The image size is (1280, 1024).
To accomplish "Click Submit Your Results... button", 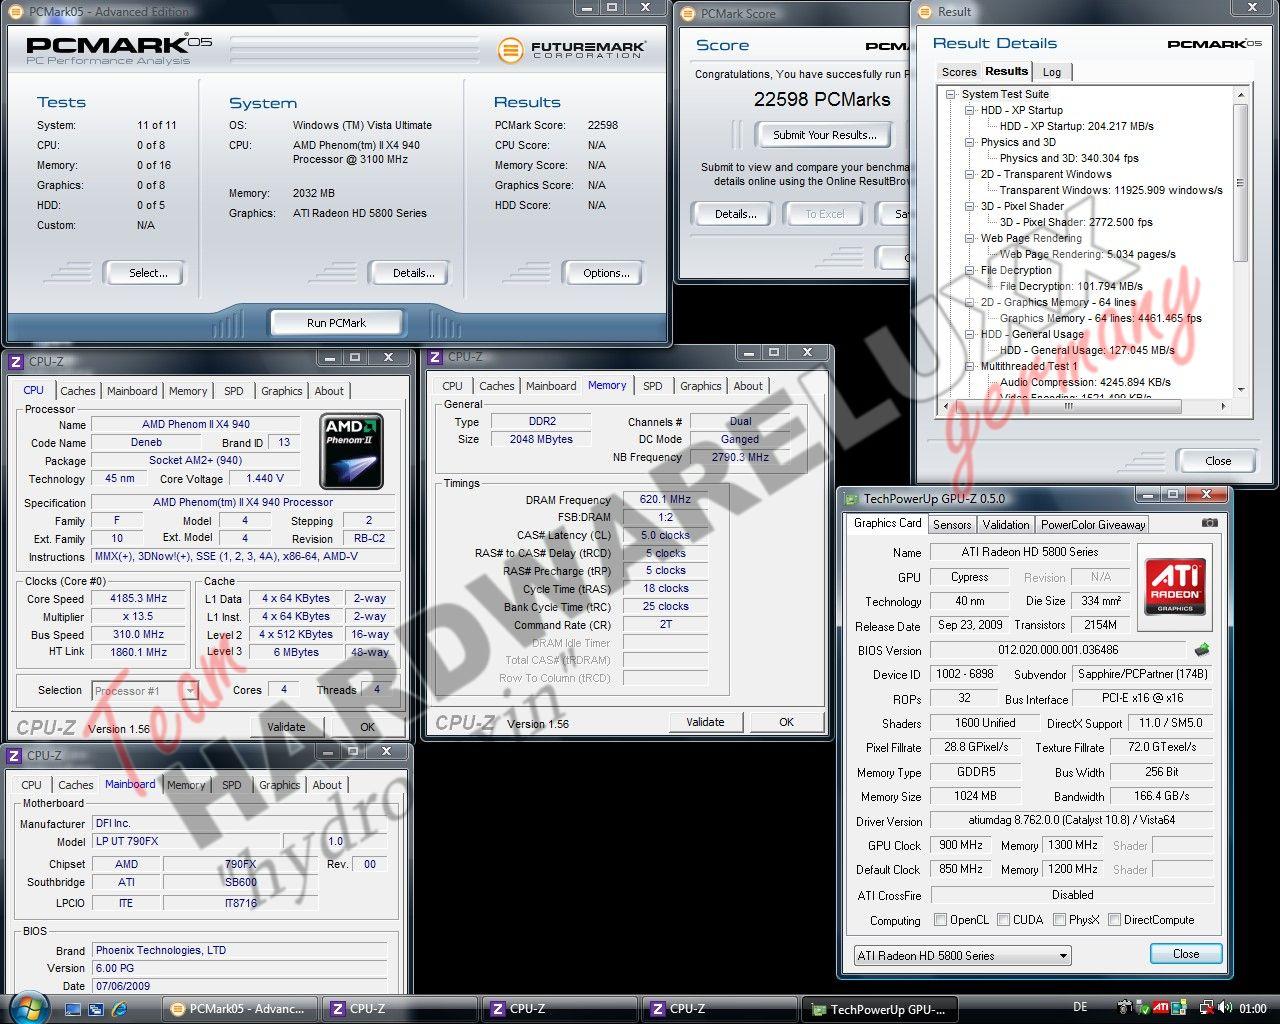I will (824, 135).
